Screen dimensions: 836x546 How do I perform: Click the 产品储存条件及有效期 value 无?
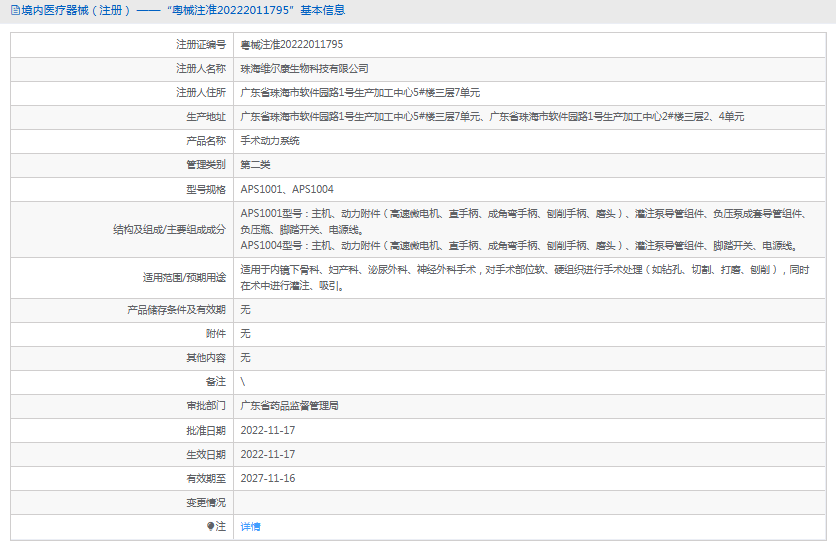245,310
